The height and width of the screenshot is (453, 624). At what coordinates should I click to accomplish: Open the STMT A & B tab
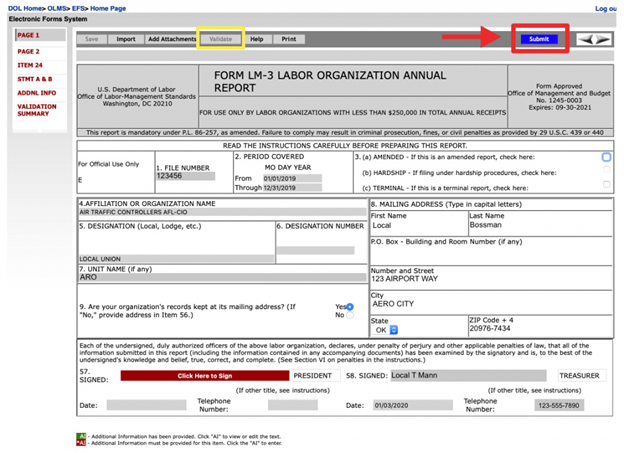[x=34, y=79]
